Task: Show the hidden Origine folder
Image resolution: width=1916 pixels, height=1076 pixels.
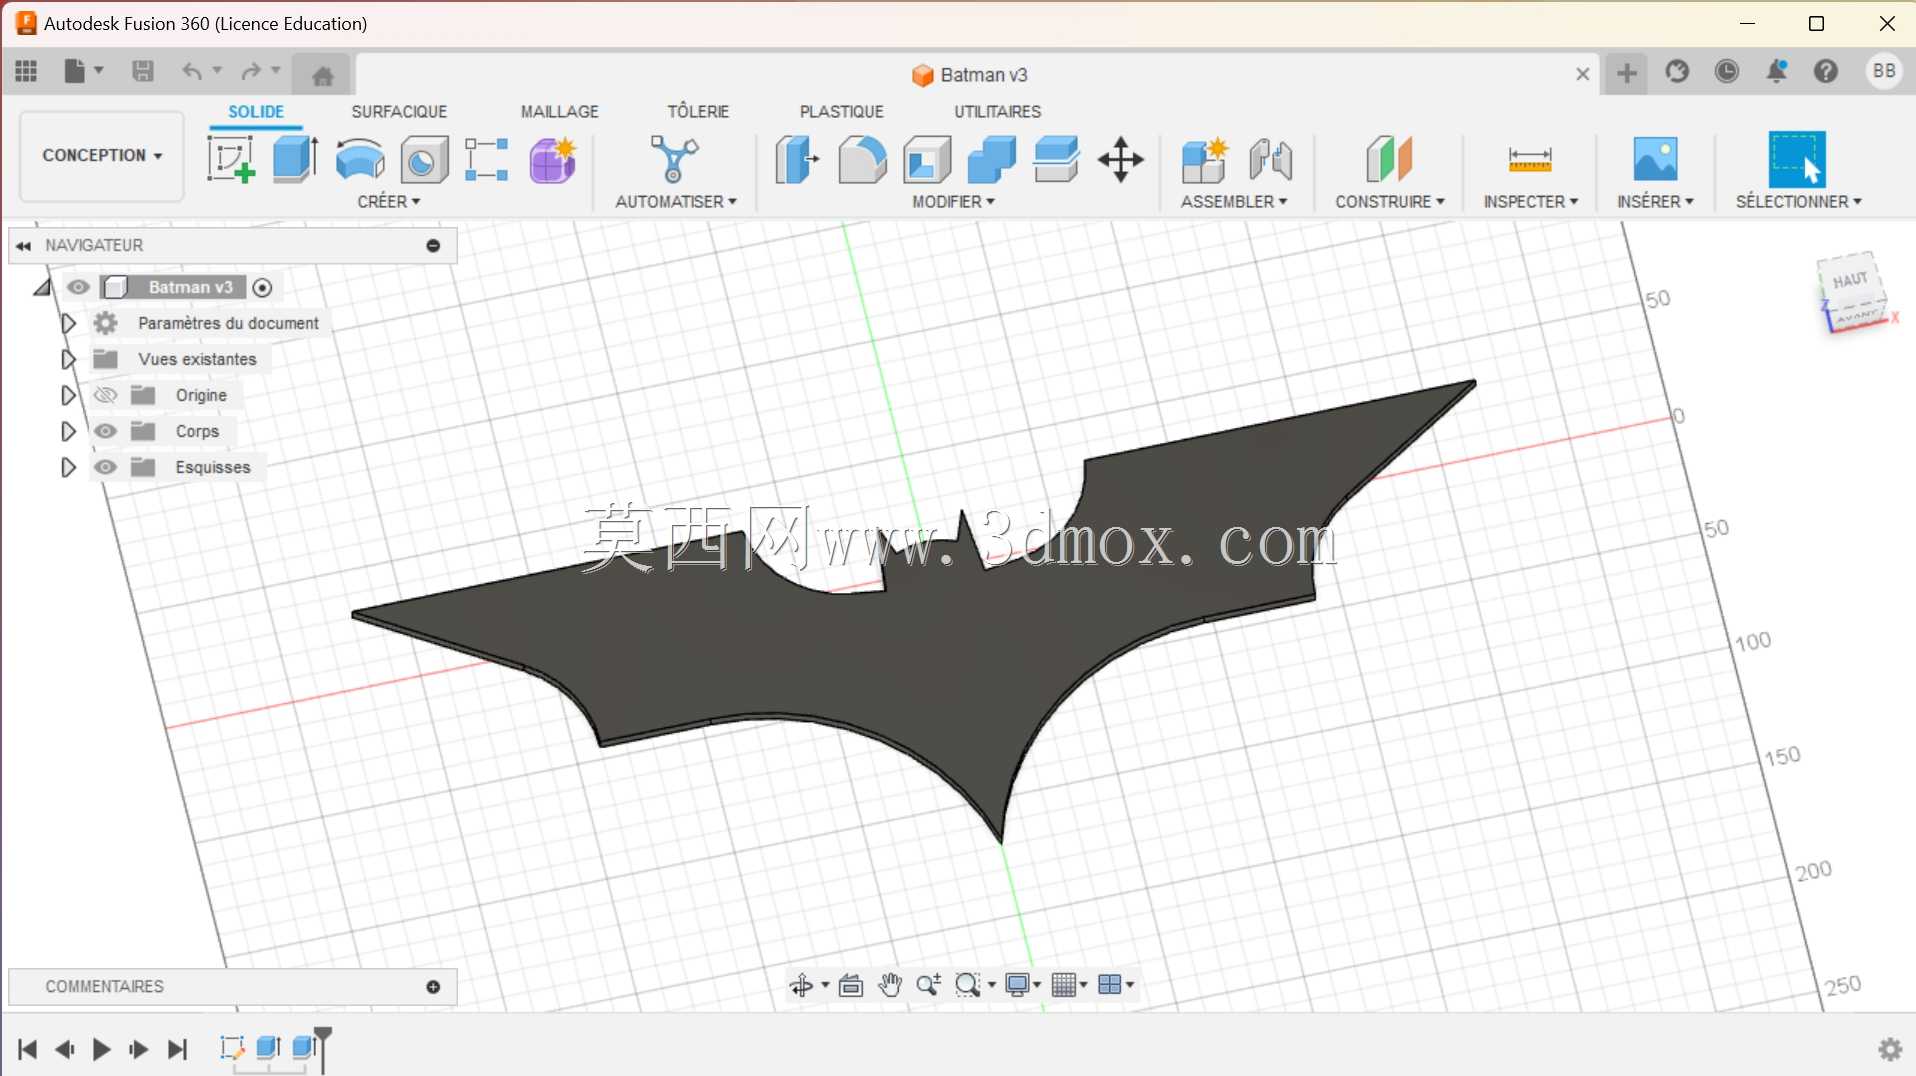Action: click(x=105, y=395)
